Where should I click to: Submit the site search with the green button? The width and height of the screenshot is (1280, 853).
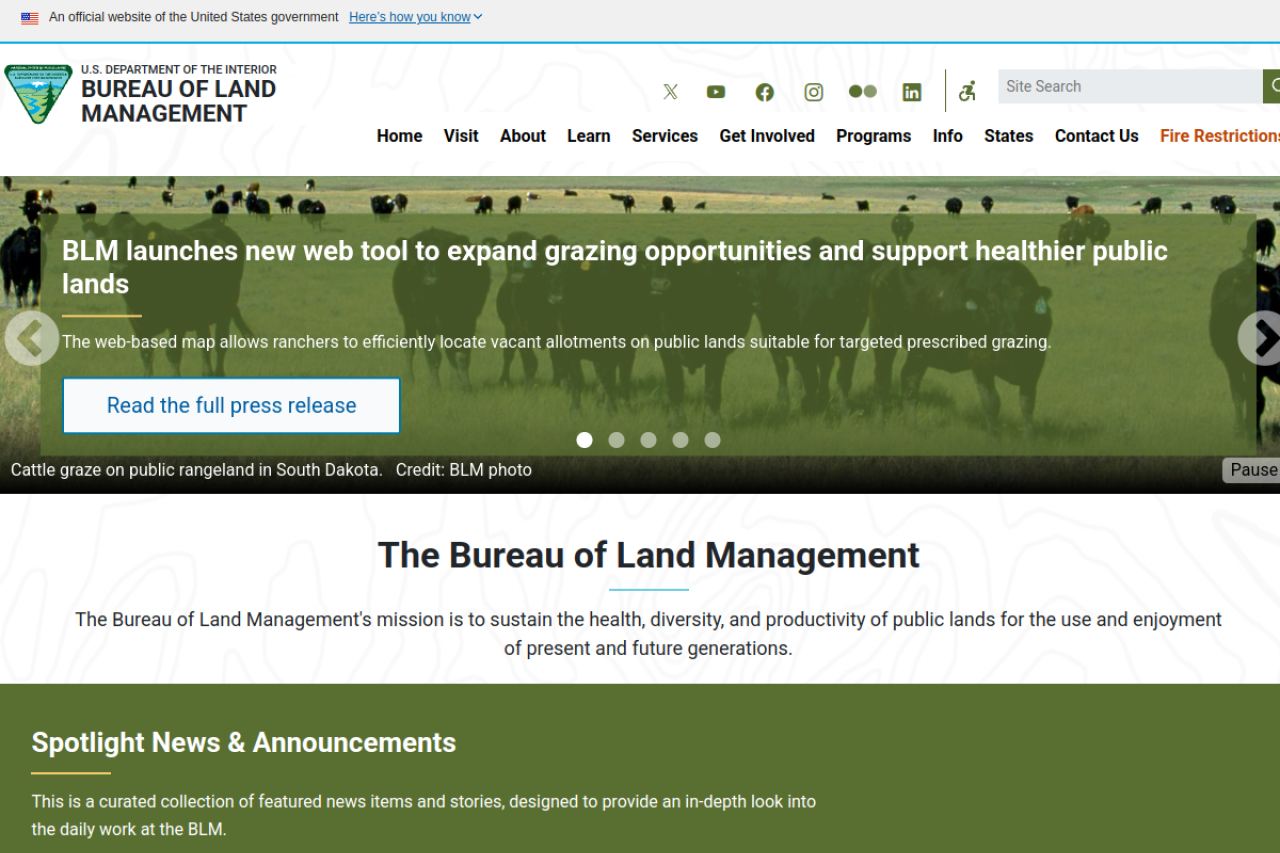point(1272,87)
